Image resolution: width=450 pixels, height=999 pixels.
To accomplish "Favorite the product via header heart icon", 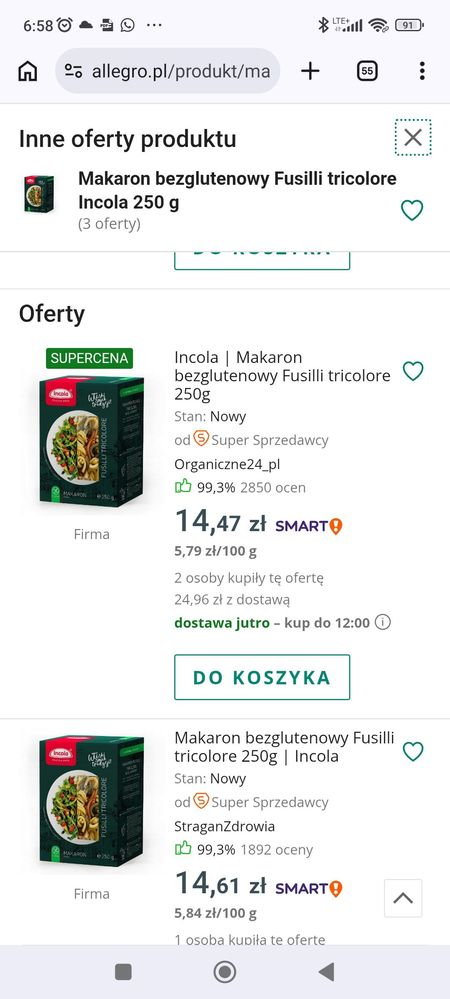I will 412,210.
